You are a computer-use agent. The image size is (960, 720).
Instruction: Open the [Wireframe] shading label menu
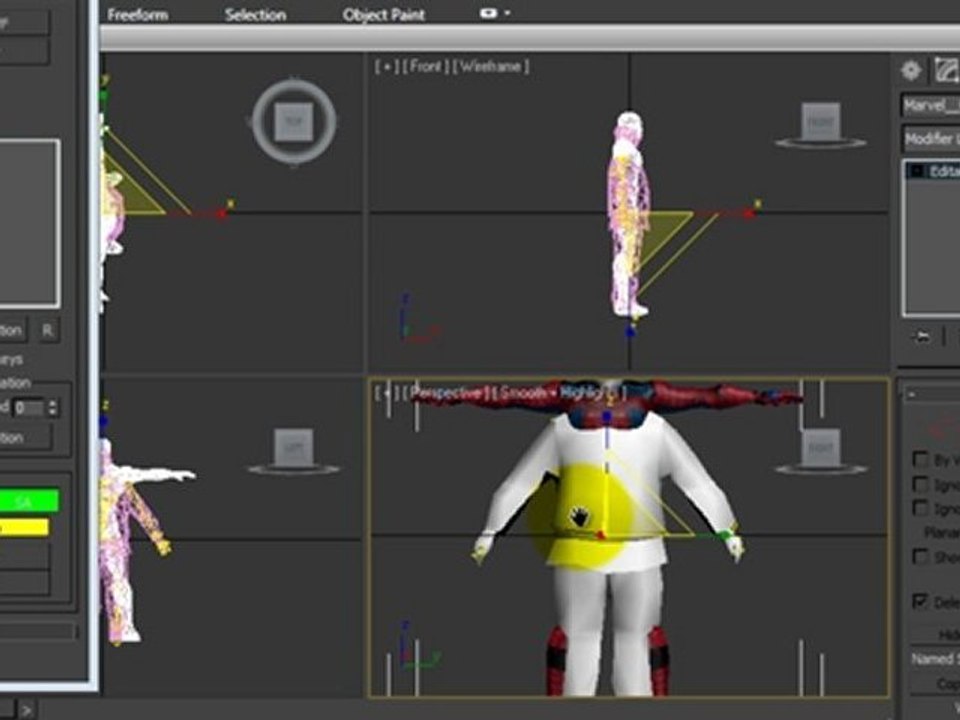click(491, 66)
